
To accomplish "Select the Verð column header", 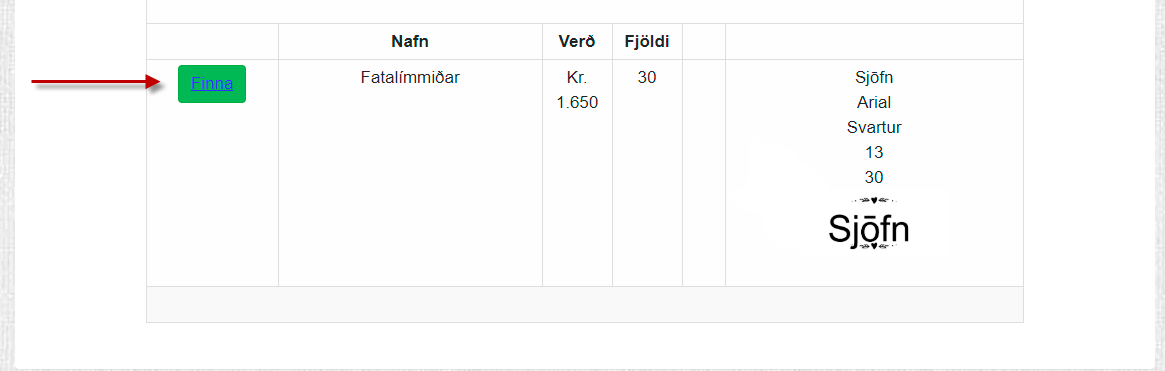I will click(577, 42).
